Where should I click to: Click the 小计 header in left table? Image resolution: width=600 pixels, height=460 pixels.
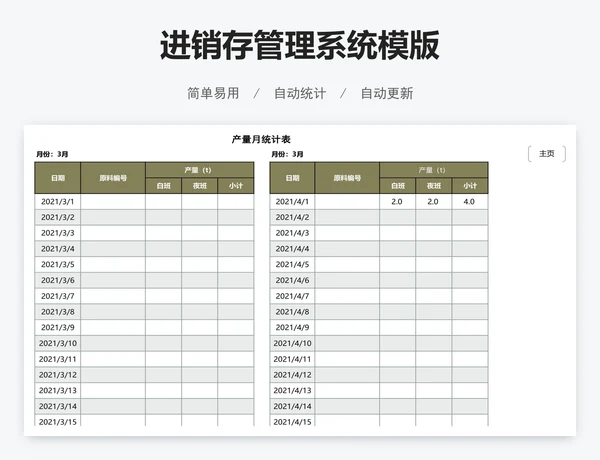[x=236, y=186]
